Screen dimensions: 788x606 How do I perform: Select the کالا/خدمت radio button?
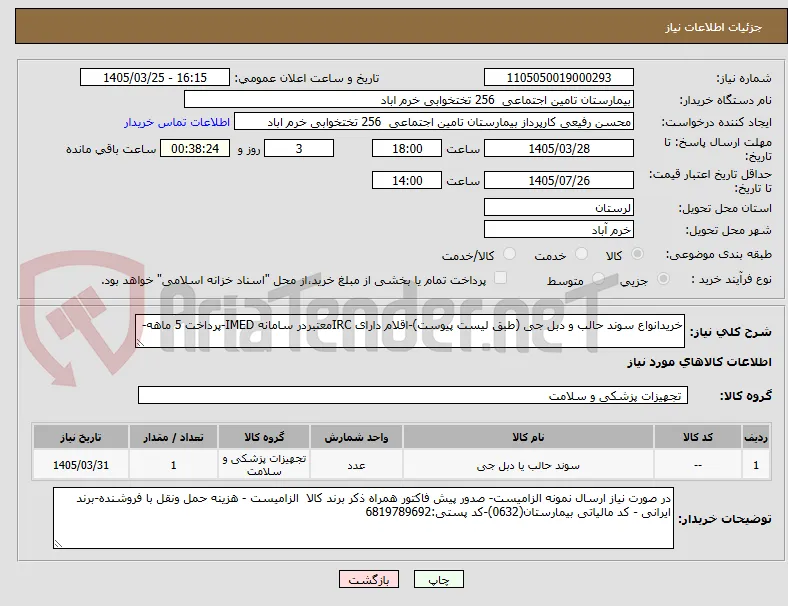pos(509,254)
